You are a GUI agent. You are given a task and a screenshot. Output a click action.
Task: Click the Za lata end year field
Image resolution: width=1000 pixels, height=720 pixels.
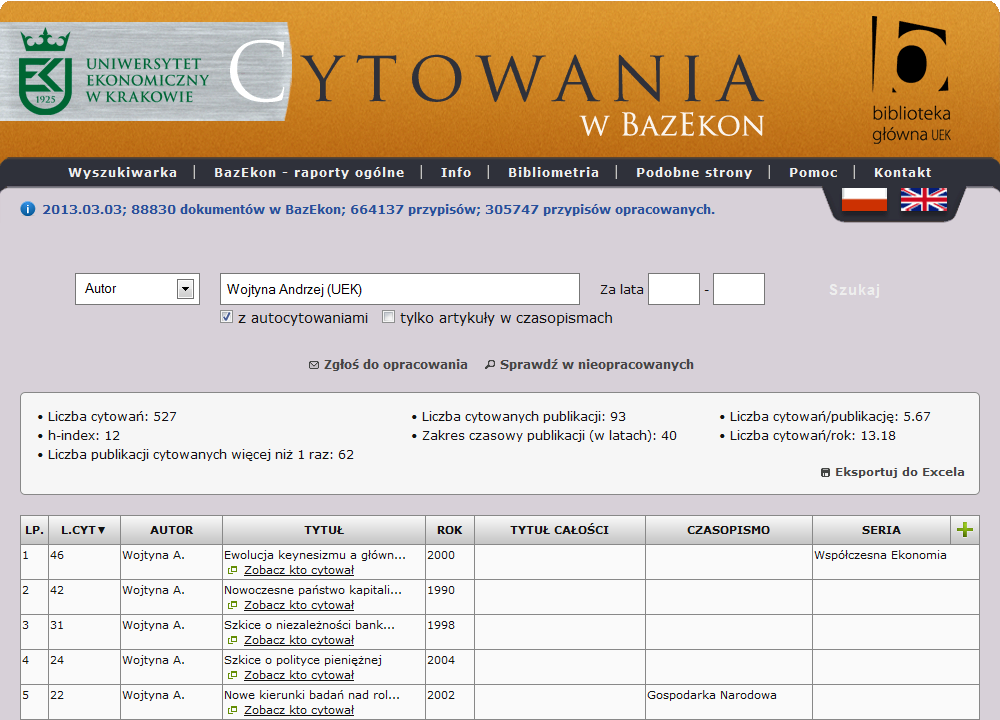tap(739, 289)
